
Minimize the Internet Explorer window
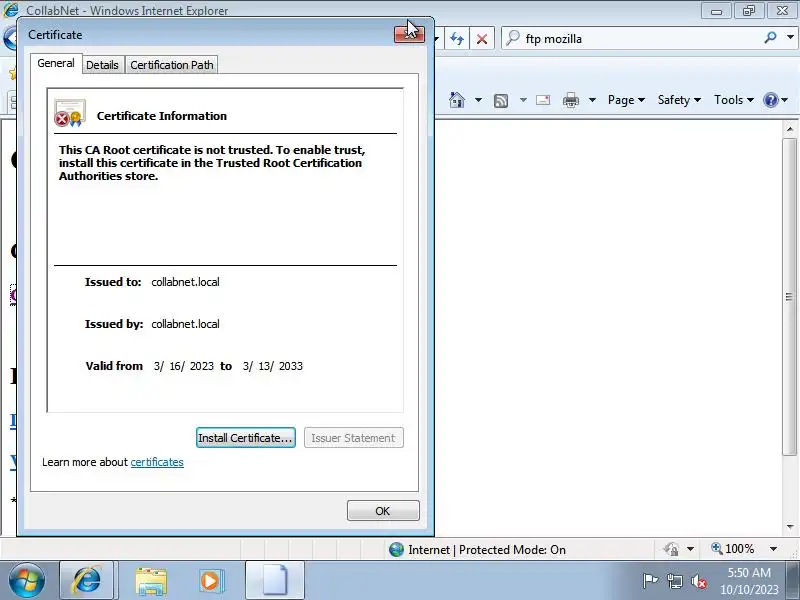pos(716,11)
